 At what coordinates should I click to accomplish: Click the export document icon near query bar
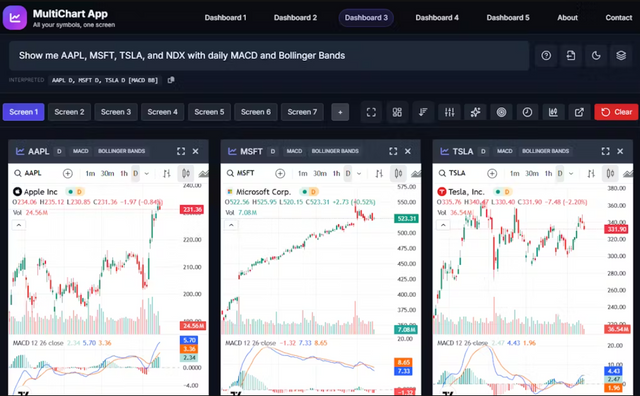pyautogui.click(x=571, y=56)
